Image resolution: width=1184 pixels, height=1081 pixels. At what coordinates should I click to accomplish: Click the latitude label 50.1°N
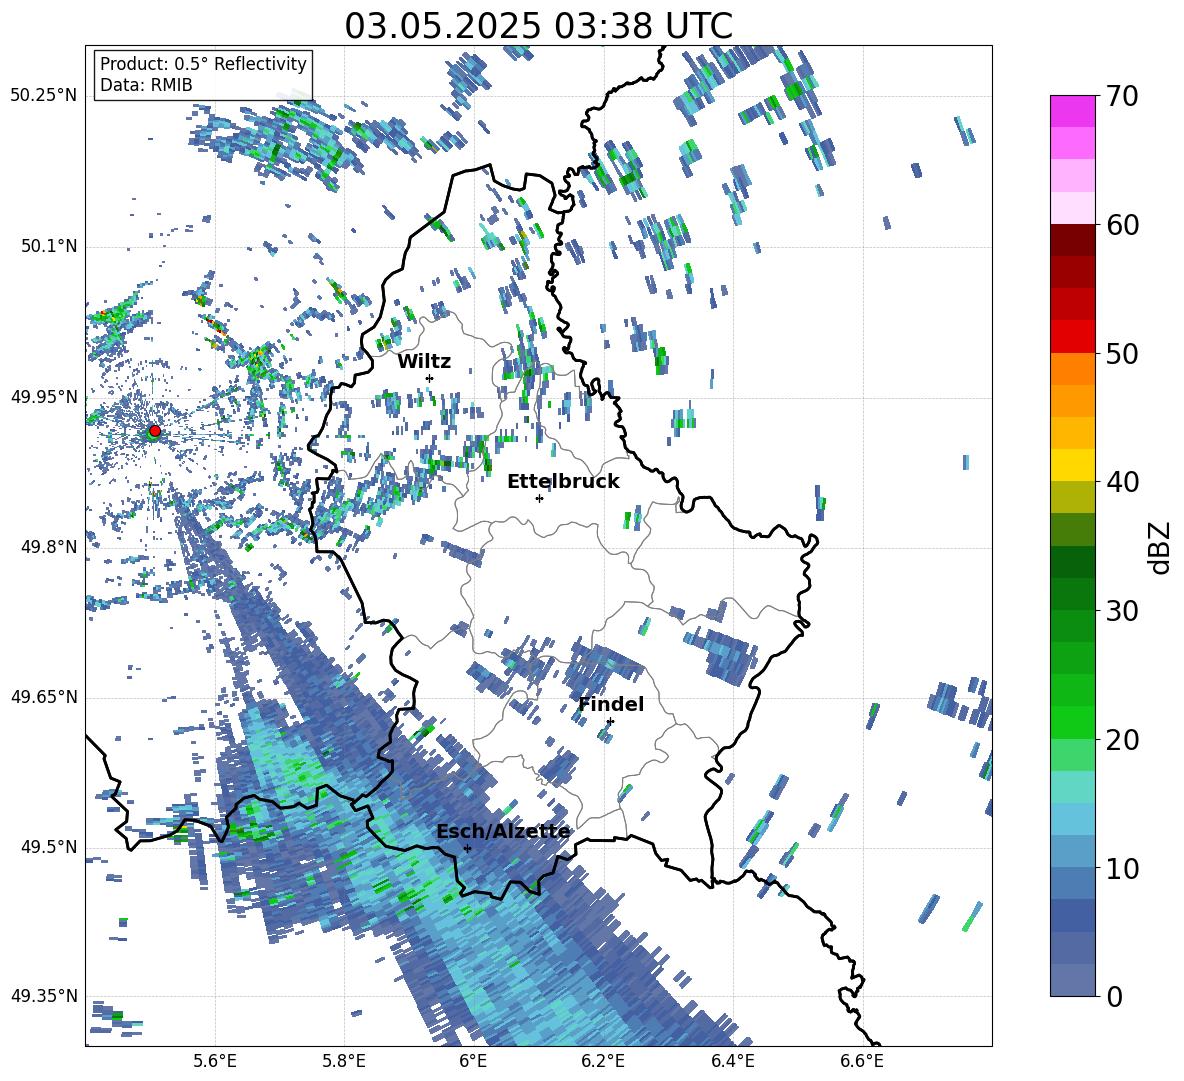click(x=48, y=247)
